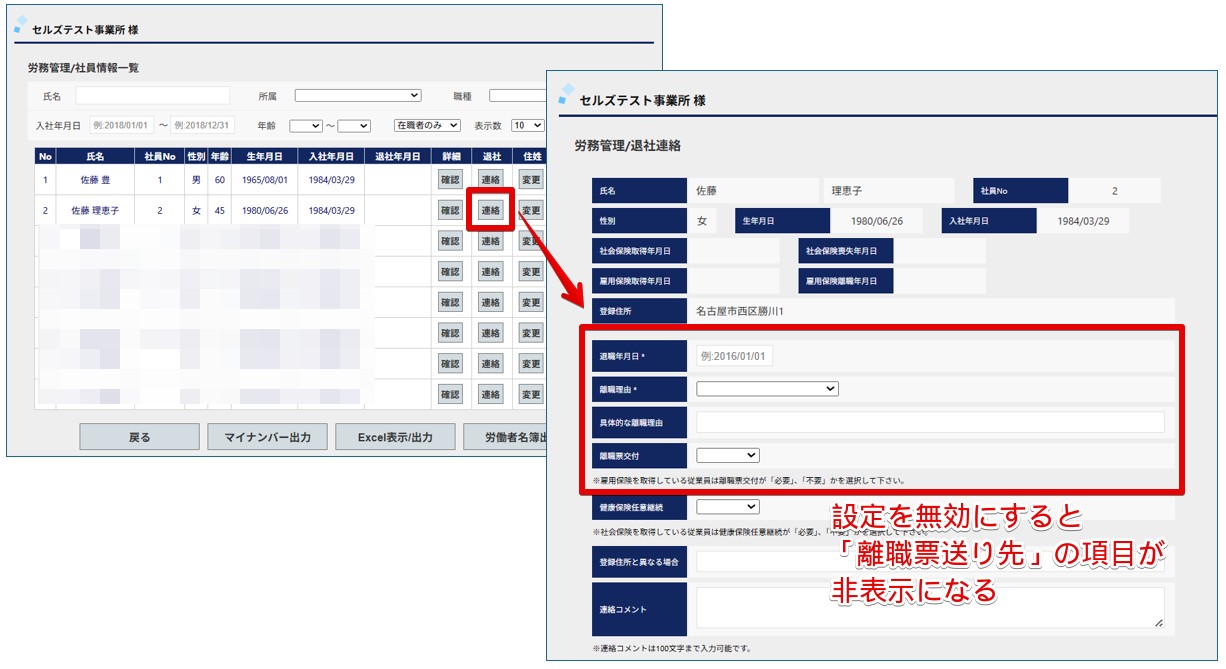Click the 入社年月日 end date field 例:2018/12/31
The image size is (1226, 669).
click(202, 125)
